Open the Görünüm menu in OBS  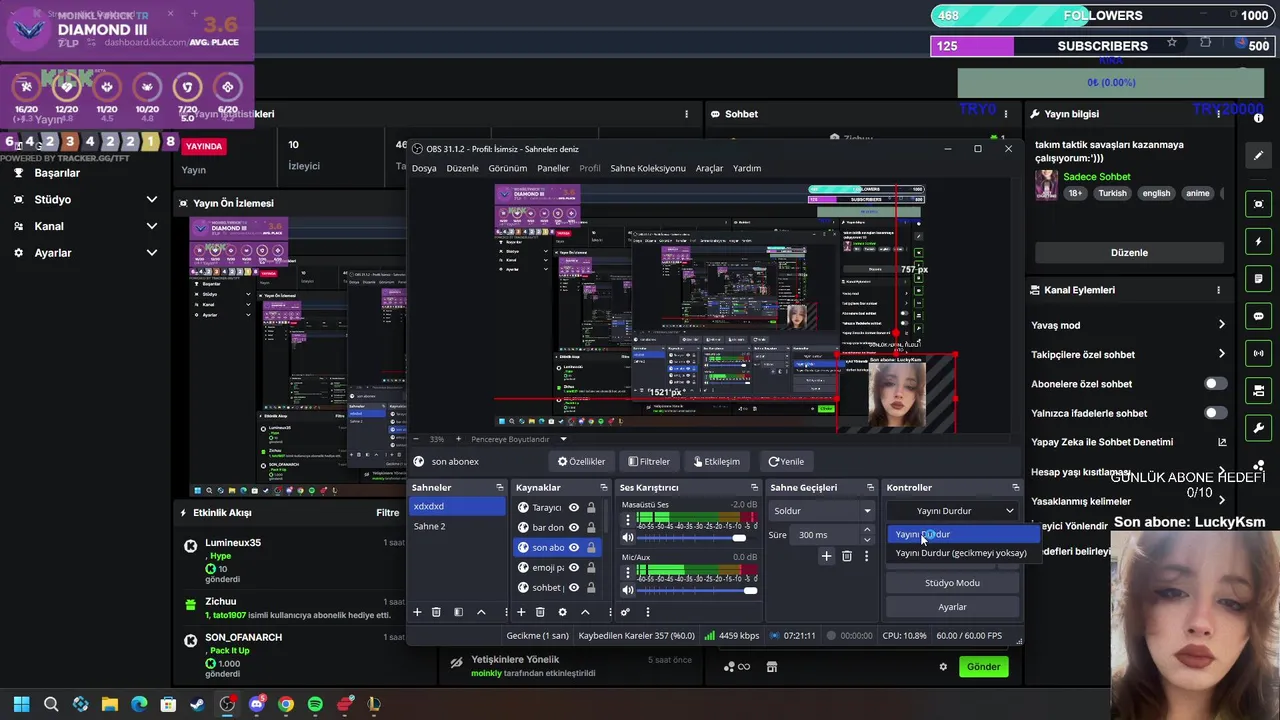pos(507,168)
